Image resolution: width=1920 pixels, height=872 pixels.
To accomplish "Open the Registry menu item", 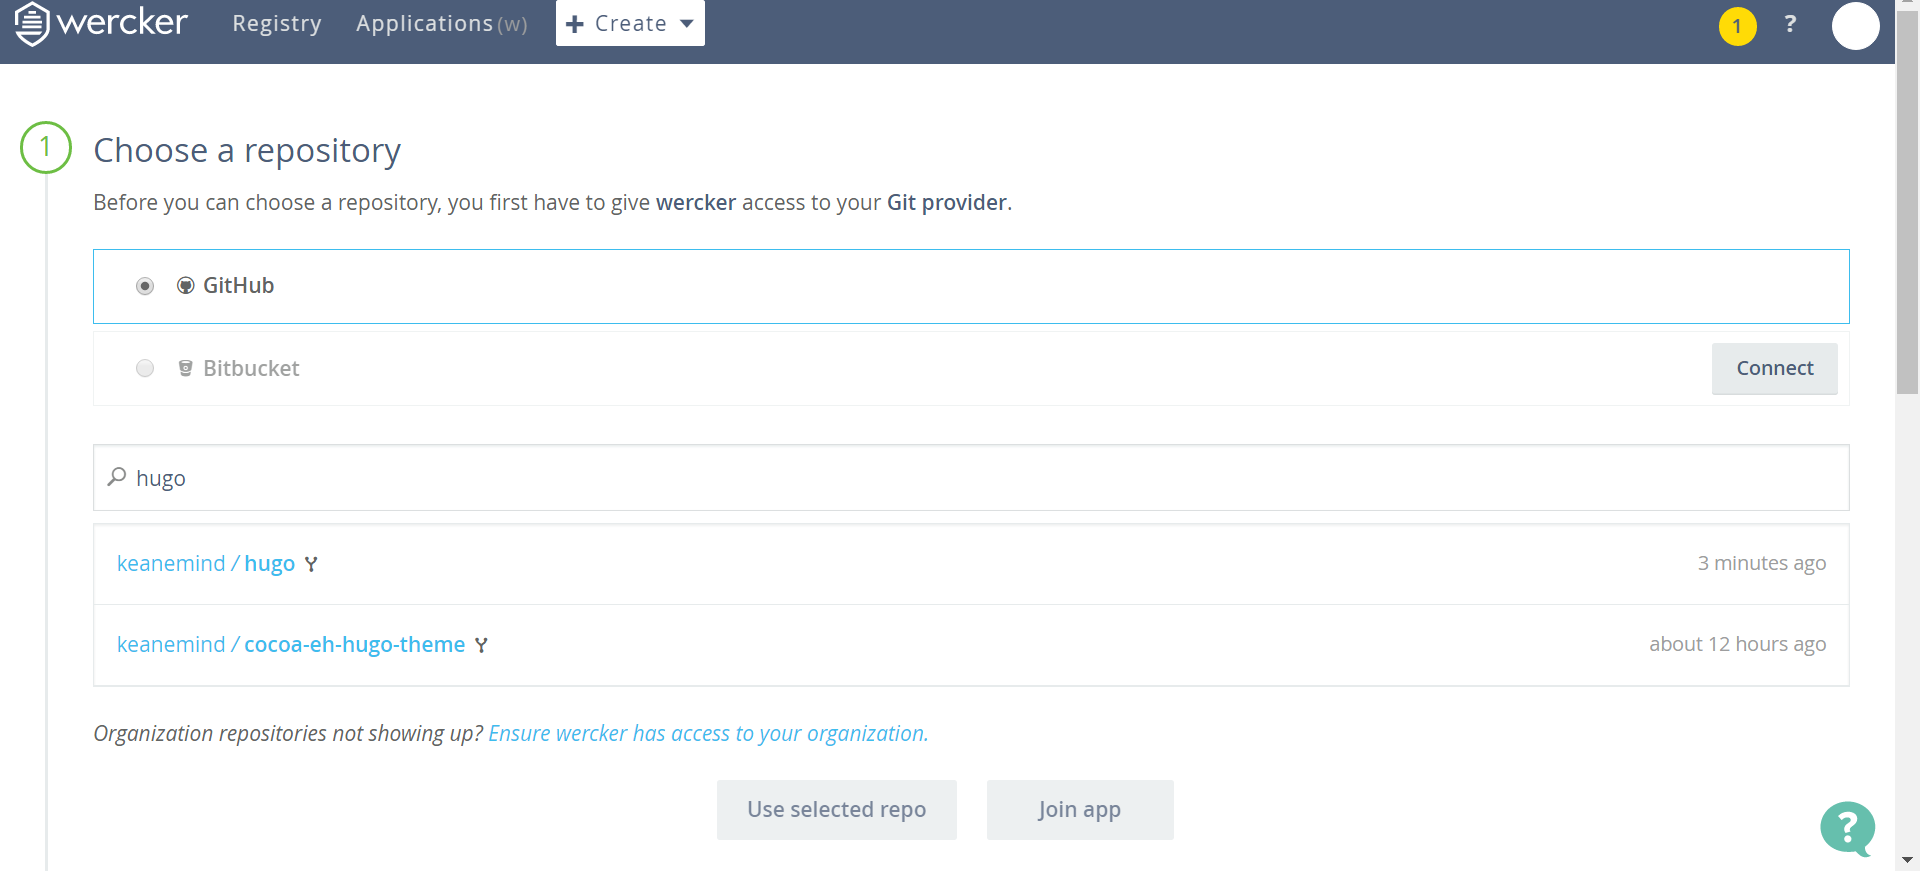I will (x=277, y=24).
